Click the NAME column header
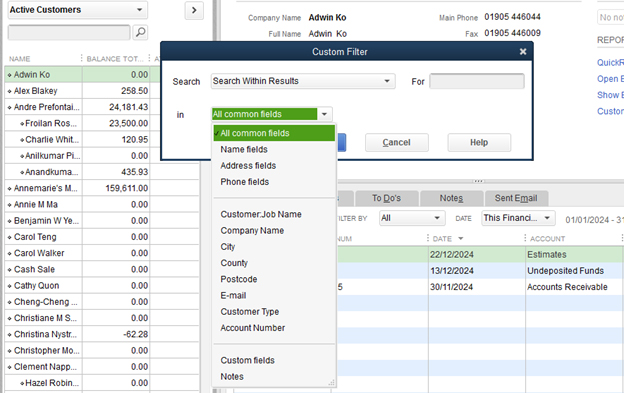Viewport: 624px width, 393px height. [x=20, y=59]
